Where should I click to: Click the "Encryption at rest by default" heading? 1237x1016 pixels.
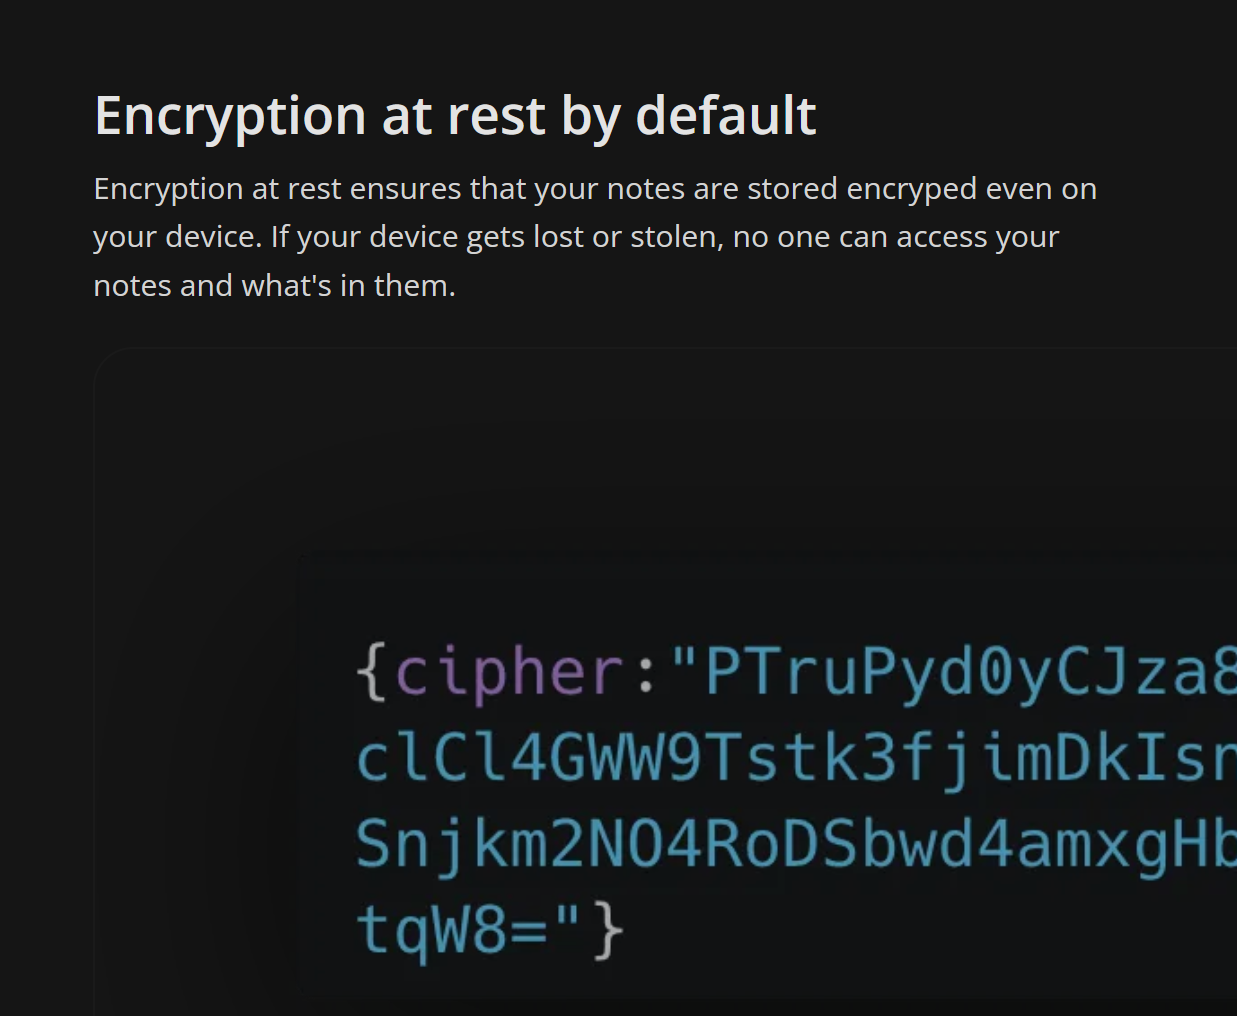tap(455, 116)
